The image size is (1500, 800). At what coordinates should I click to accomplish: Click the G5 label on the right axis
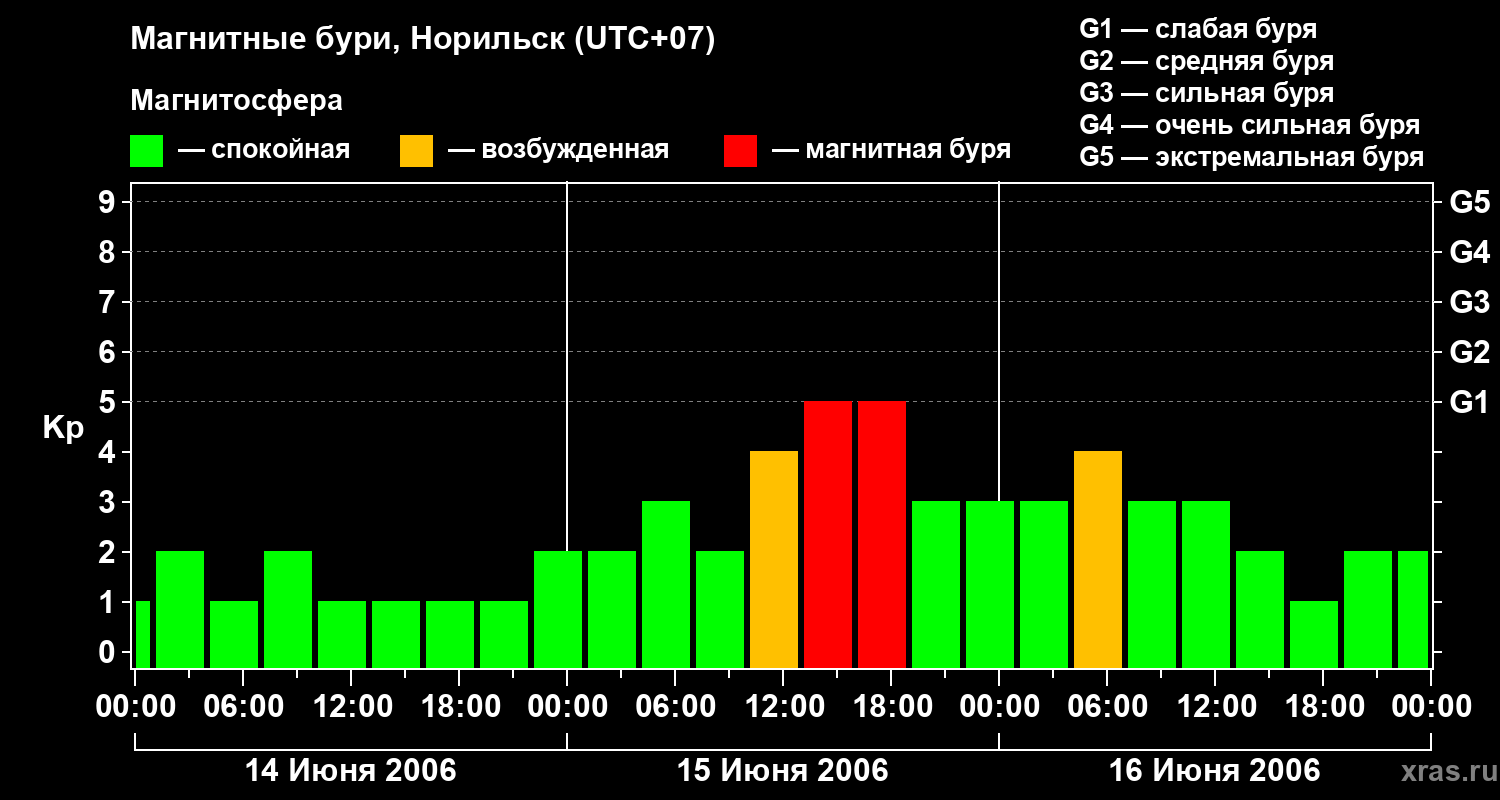point(1469,202)
